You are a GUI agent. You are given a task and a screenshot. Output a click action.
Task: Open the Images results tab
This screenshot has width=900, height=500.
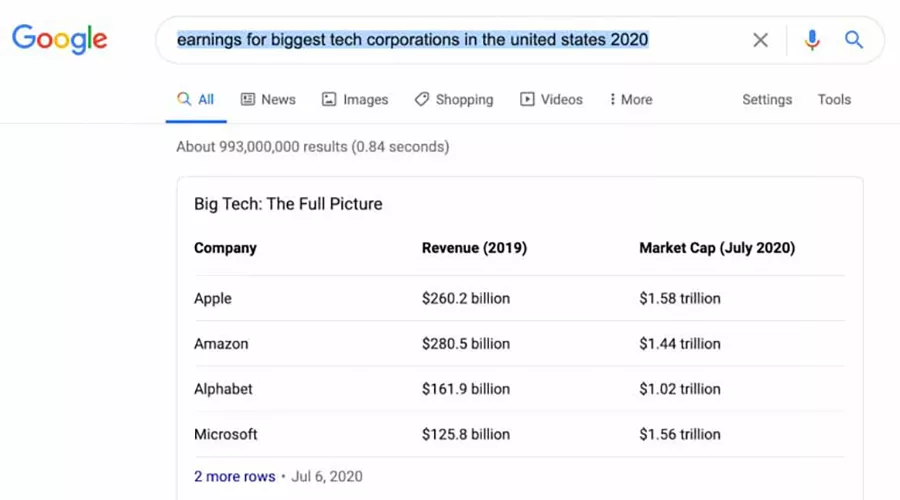point(365,99)
